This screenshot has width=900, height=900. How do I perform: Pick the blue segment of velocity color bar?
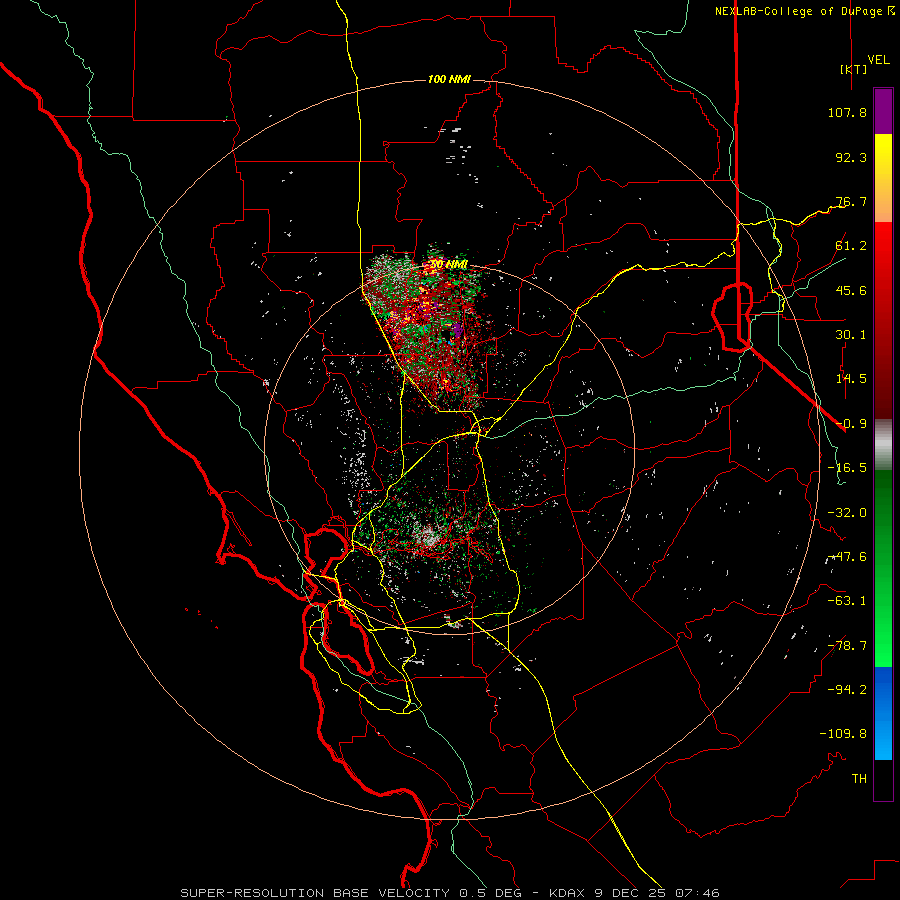(883, 713)
